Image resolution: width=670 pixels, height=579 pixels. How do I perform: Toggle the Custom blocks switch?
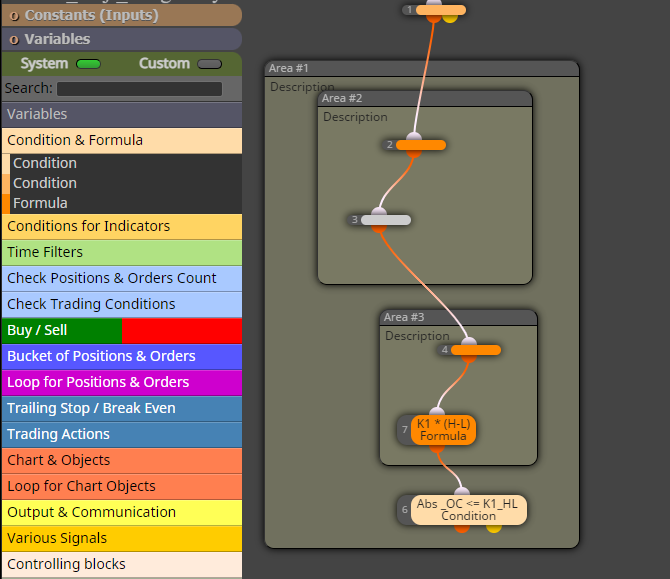pos(209,64)
